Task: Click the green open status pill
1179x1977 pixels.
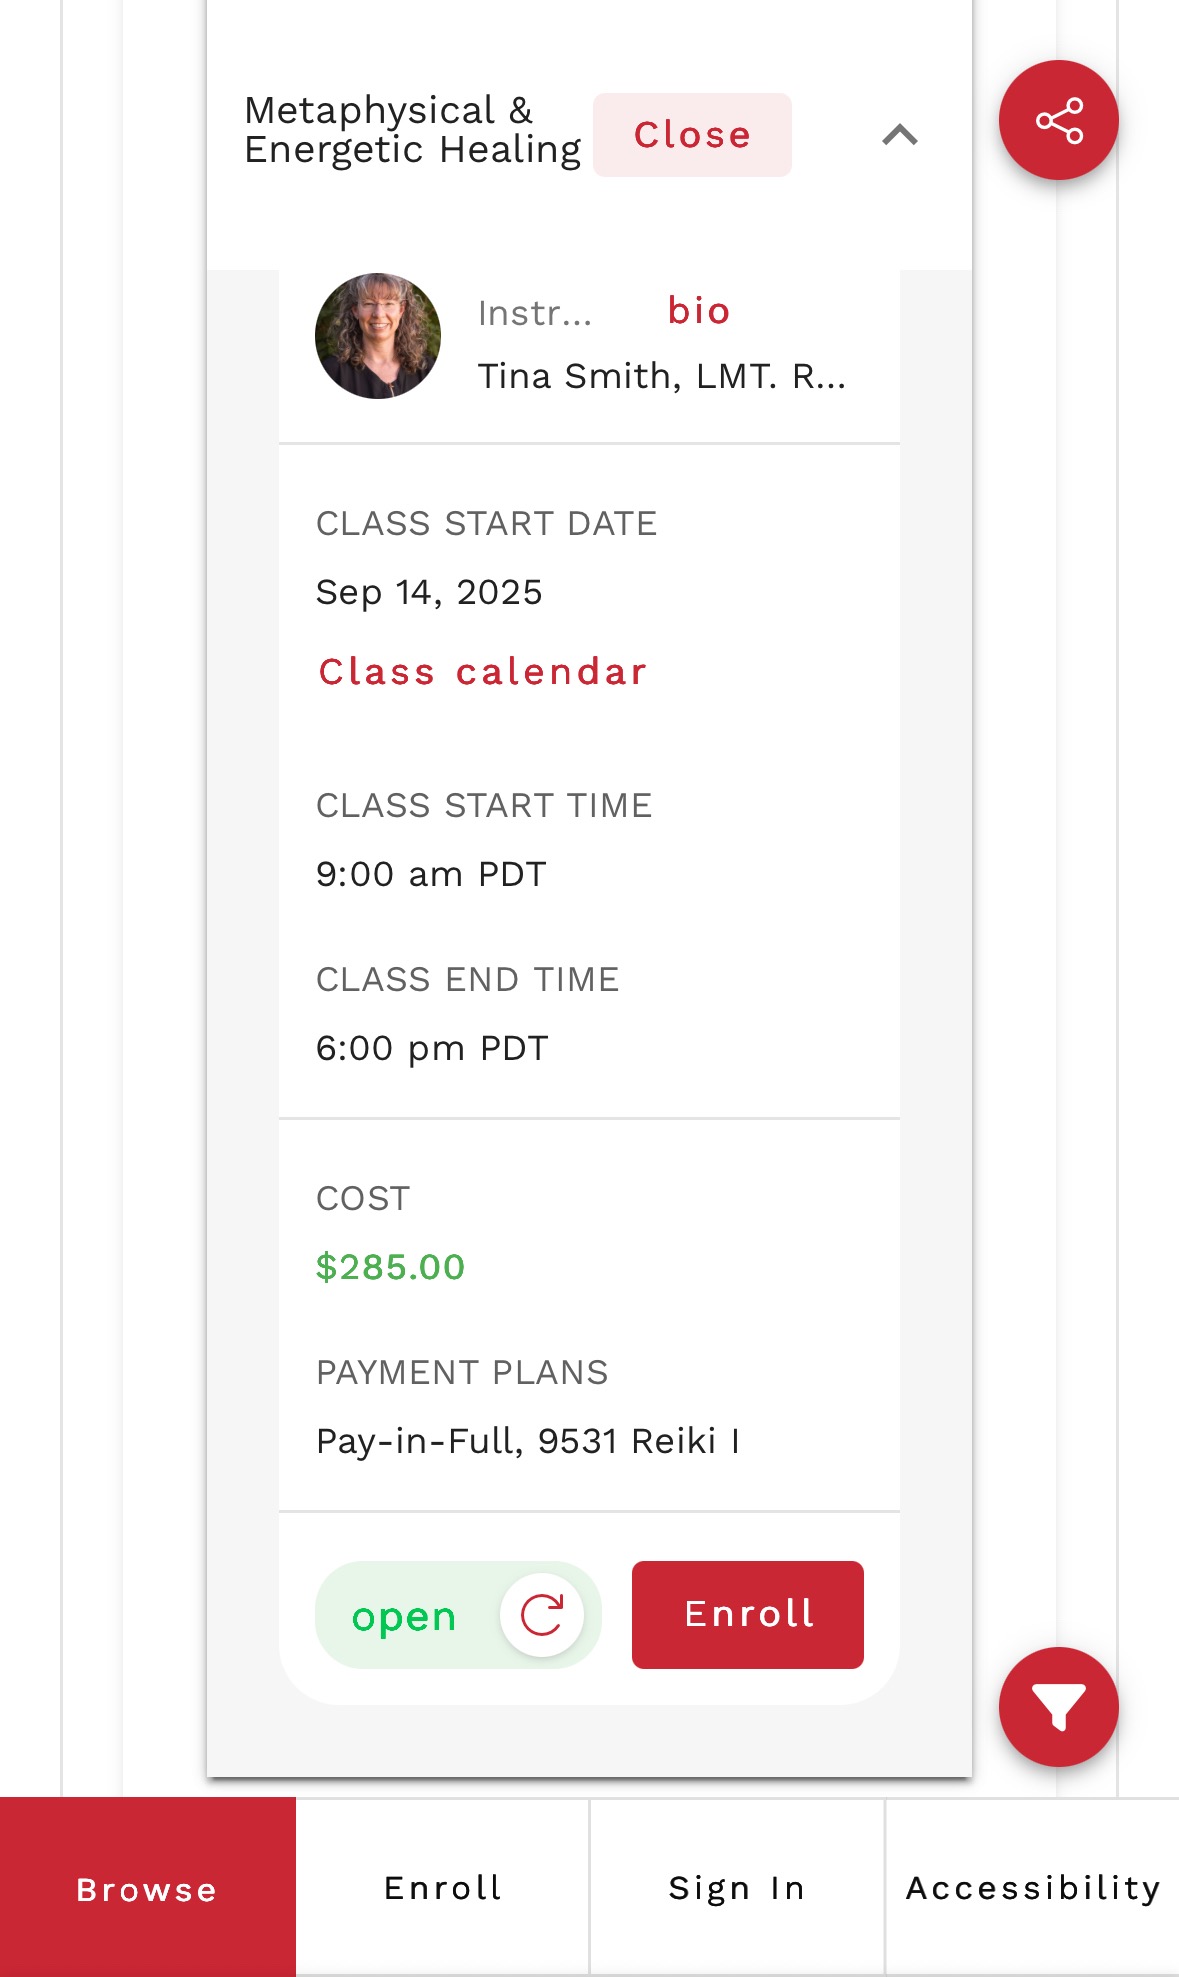Action: [x=458, y=1614]
